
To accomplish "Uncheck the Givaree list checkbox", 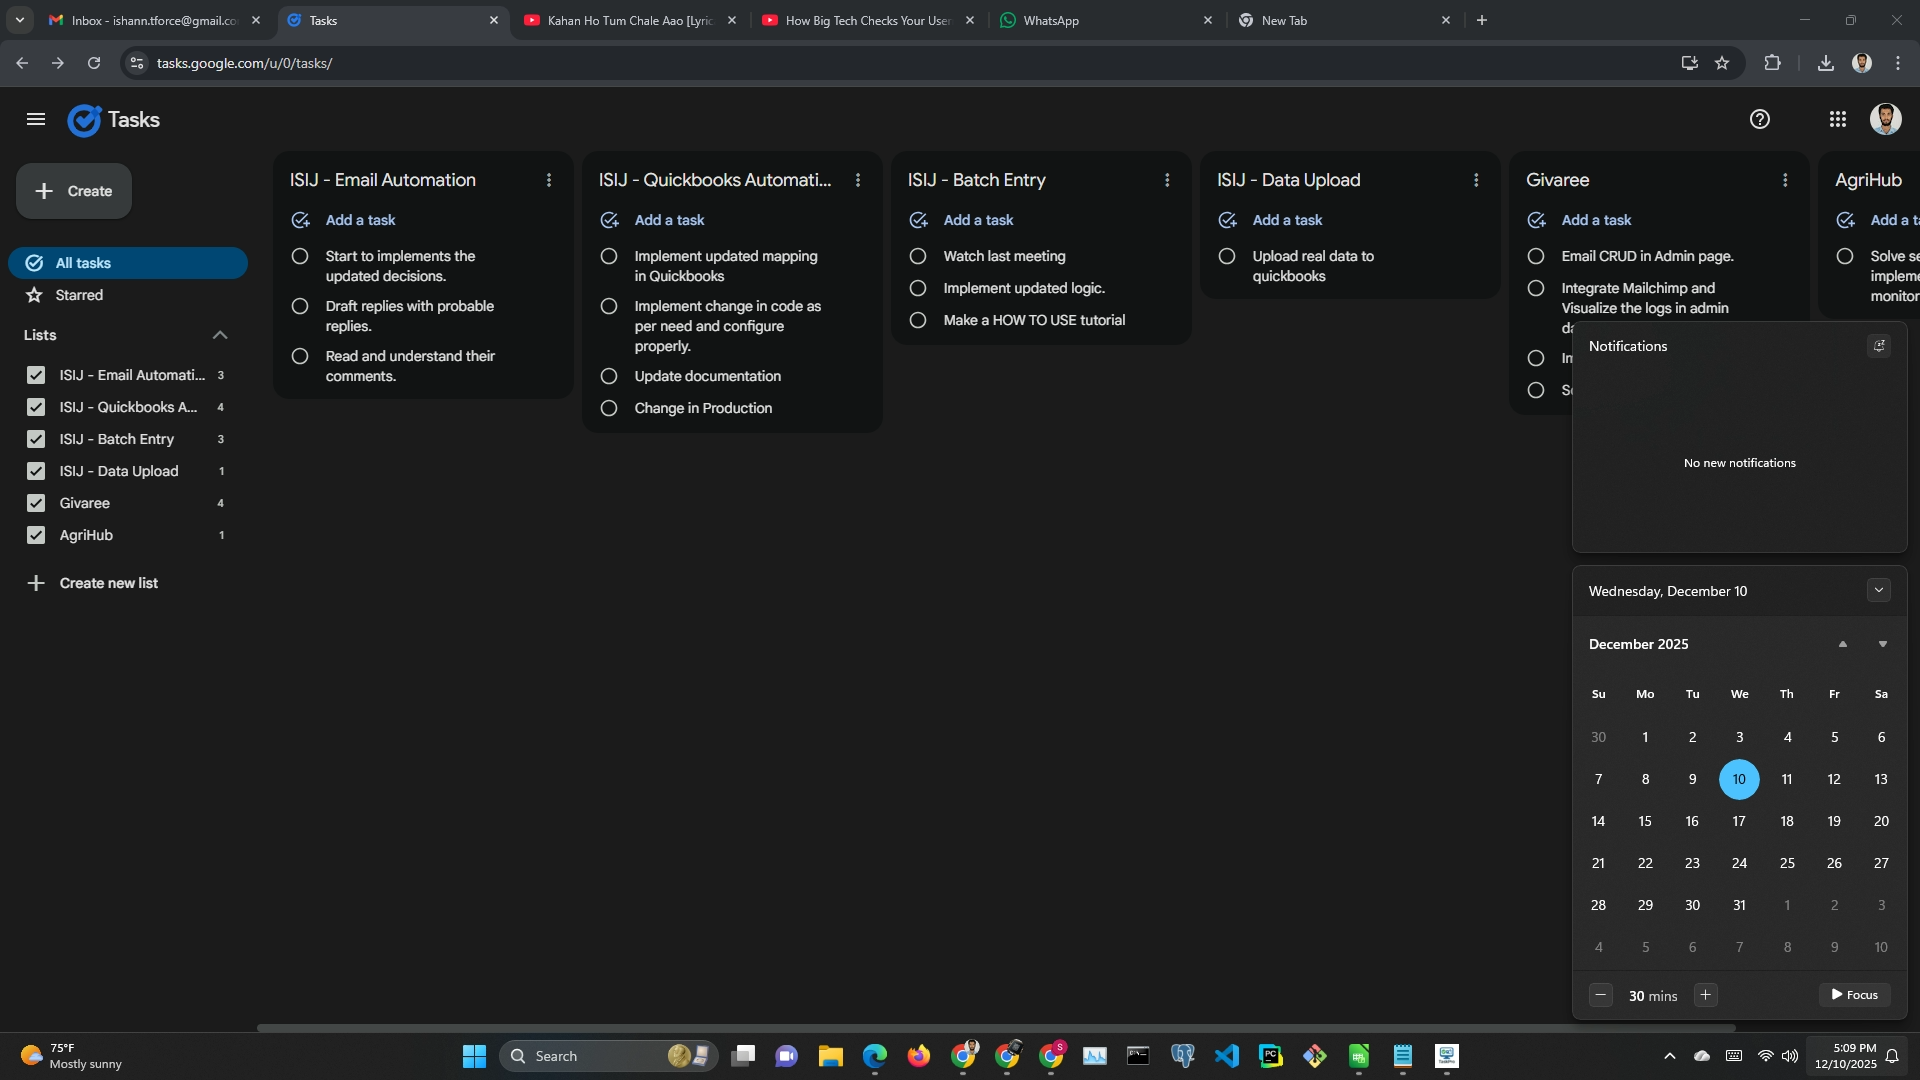I will point(36,503).
